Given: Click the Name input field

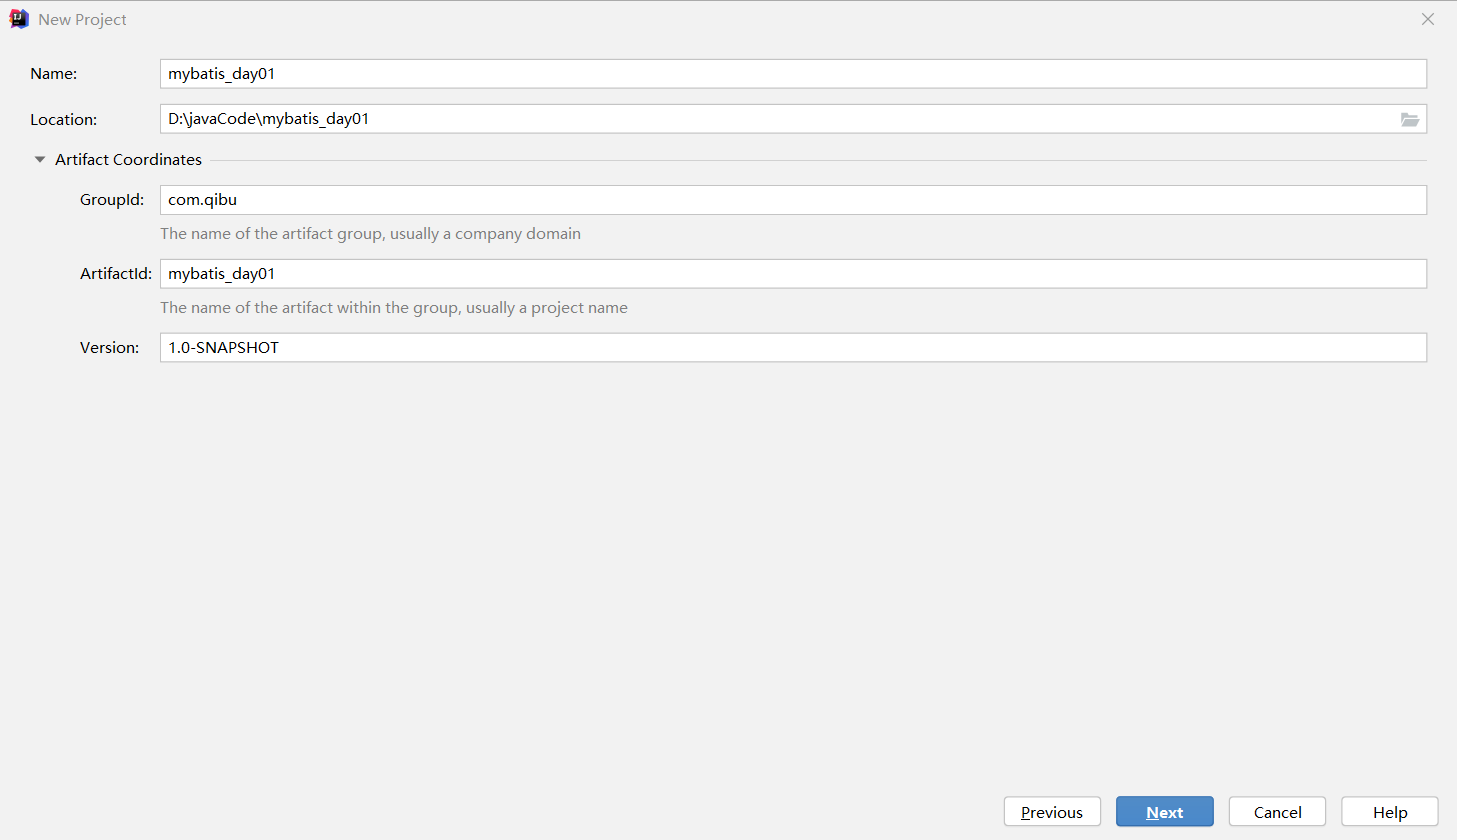Looking at the screenshot, I should (x=793, y=74).
